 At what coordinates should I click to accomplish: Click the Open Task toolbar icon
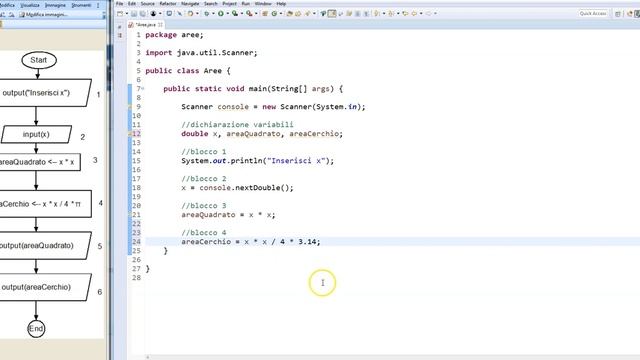298,13
